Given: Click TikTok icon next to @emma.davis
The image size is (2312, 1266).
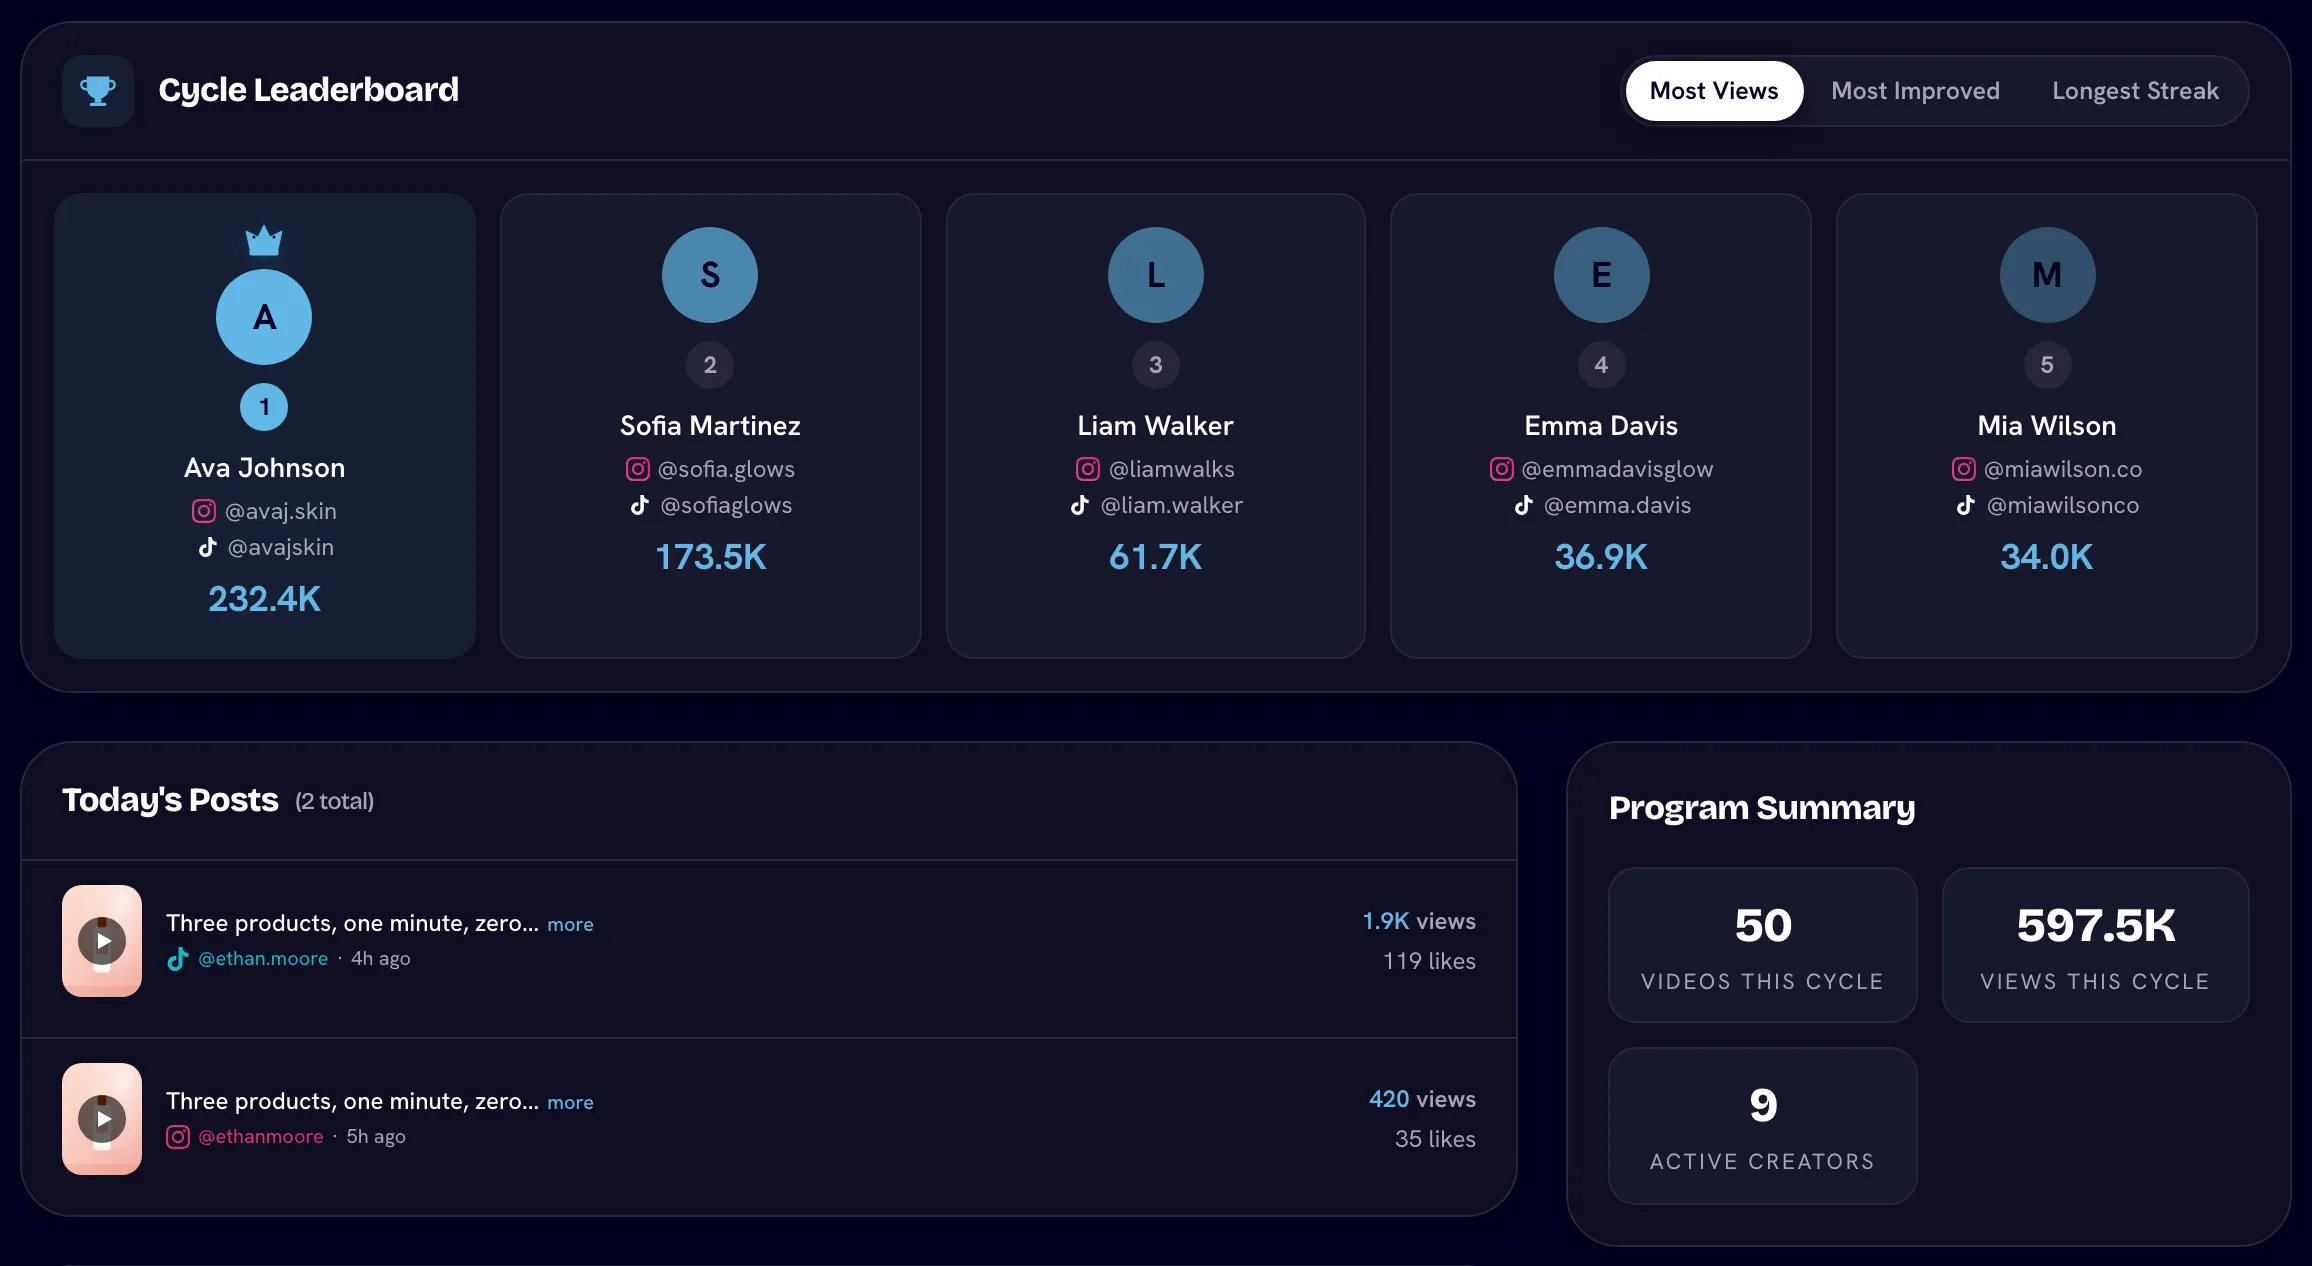Looking at the screenshot, I should pos(1524,505).
